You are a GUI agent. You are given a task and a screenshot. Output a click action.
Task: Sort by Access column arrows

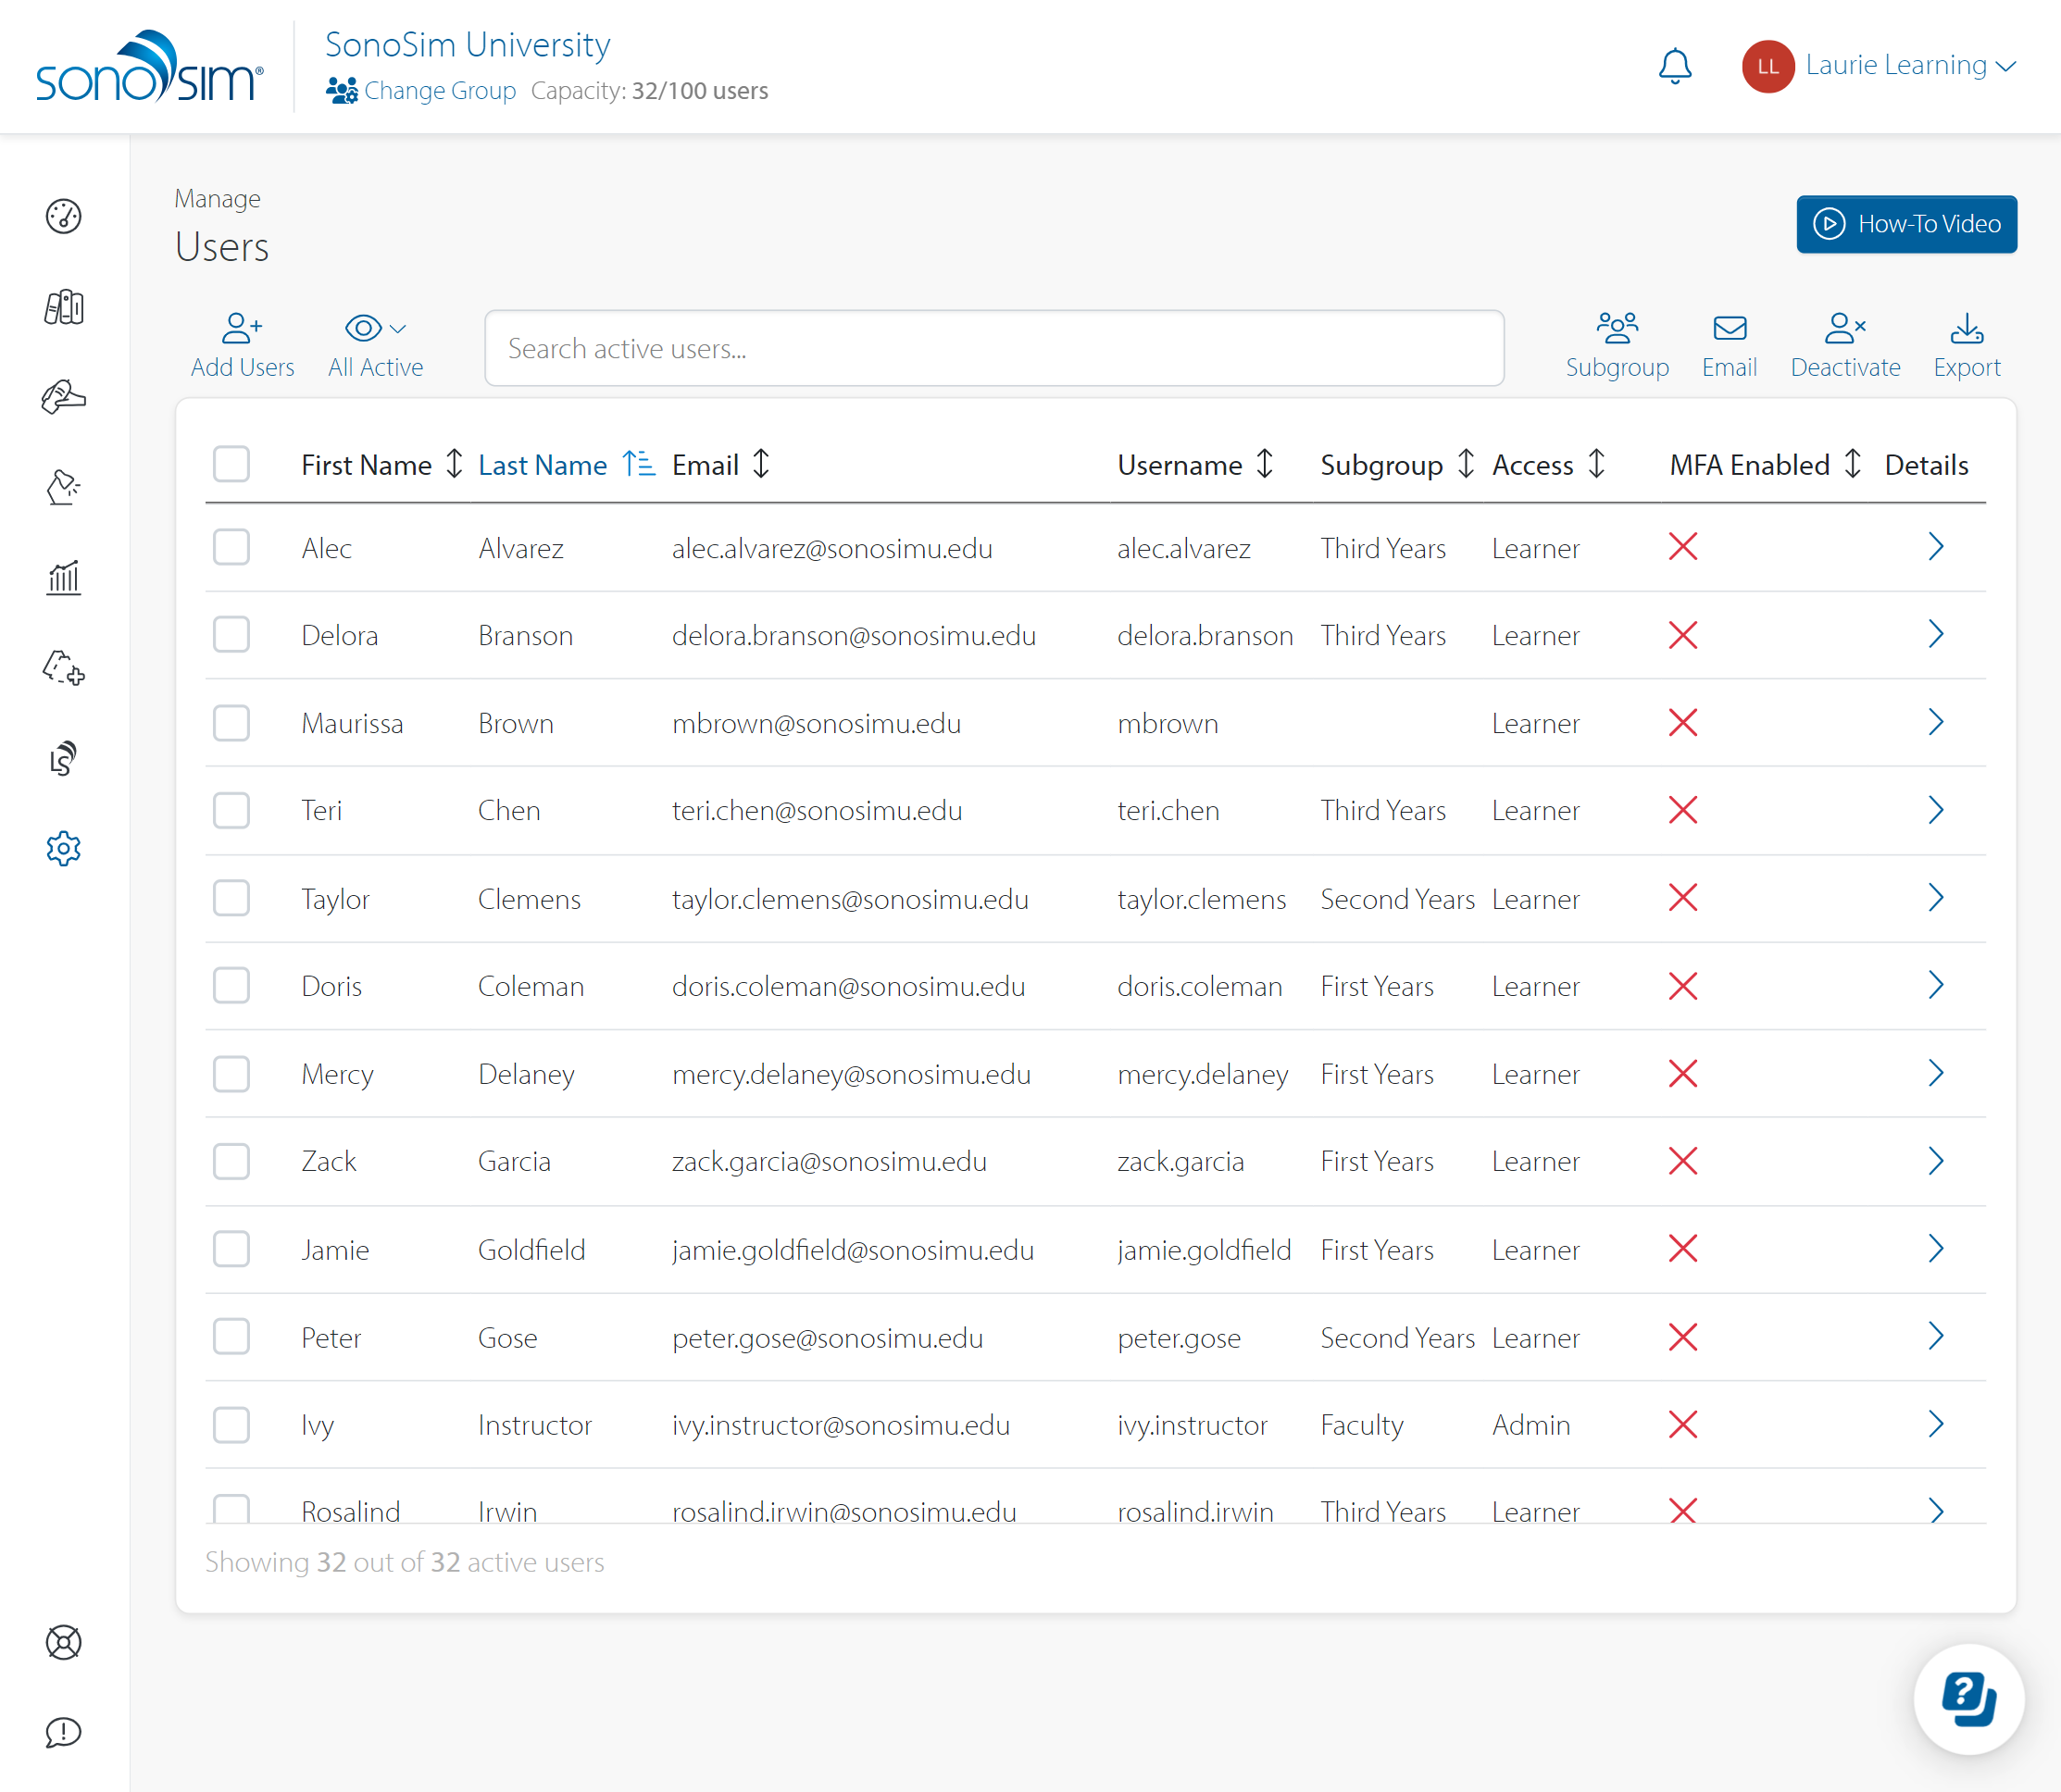pyautogui.click(x=1597, y=464)
